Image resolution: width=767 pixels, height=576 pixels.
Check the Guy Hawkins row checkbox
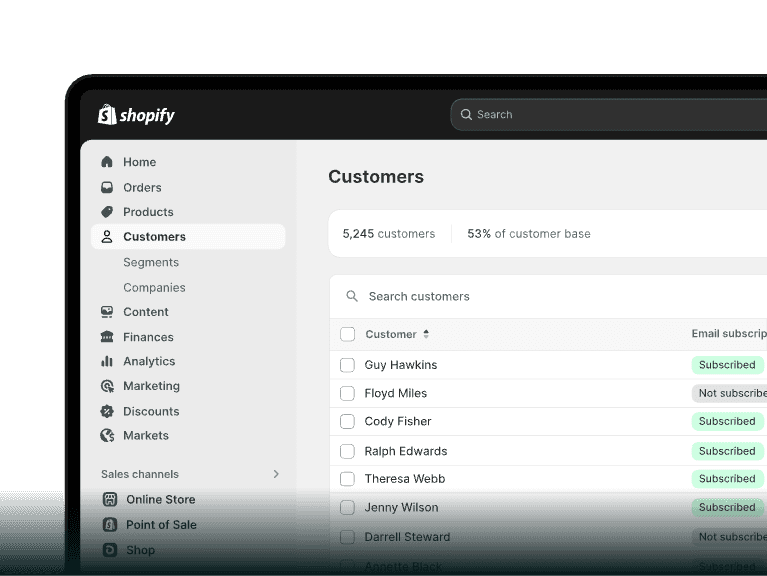(347, 365)
